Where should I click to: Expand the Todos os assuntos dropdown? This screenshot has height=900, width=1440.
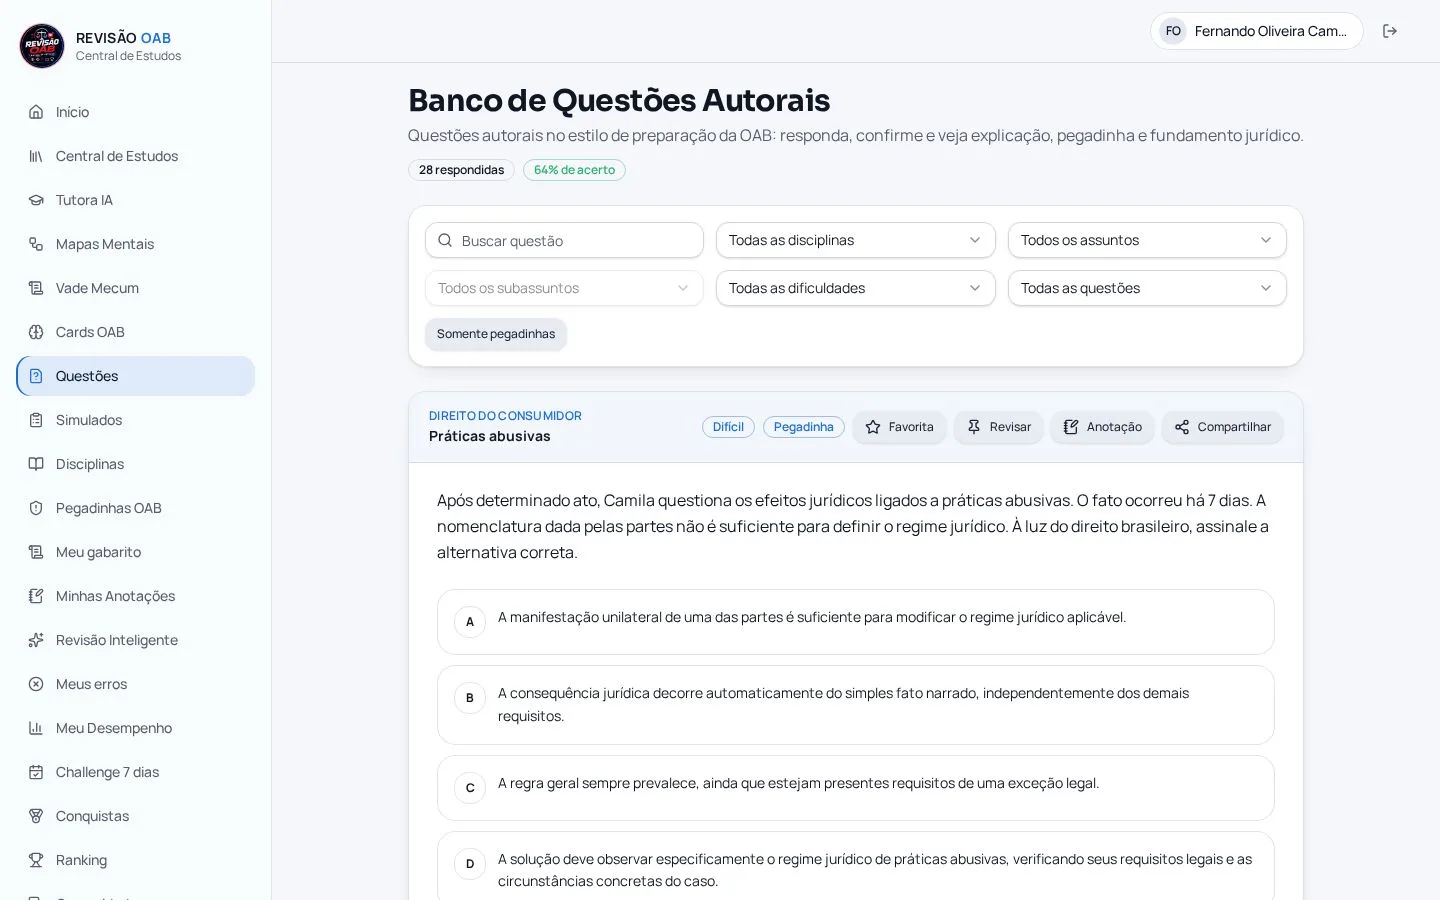click(x=1147, y=240)
